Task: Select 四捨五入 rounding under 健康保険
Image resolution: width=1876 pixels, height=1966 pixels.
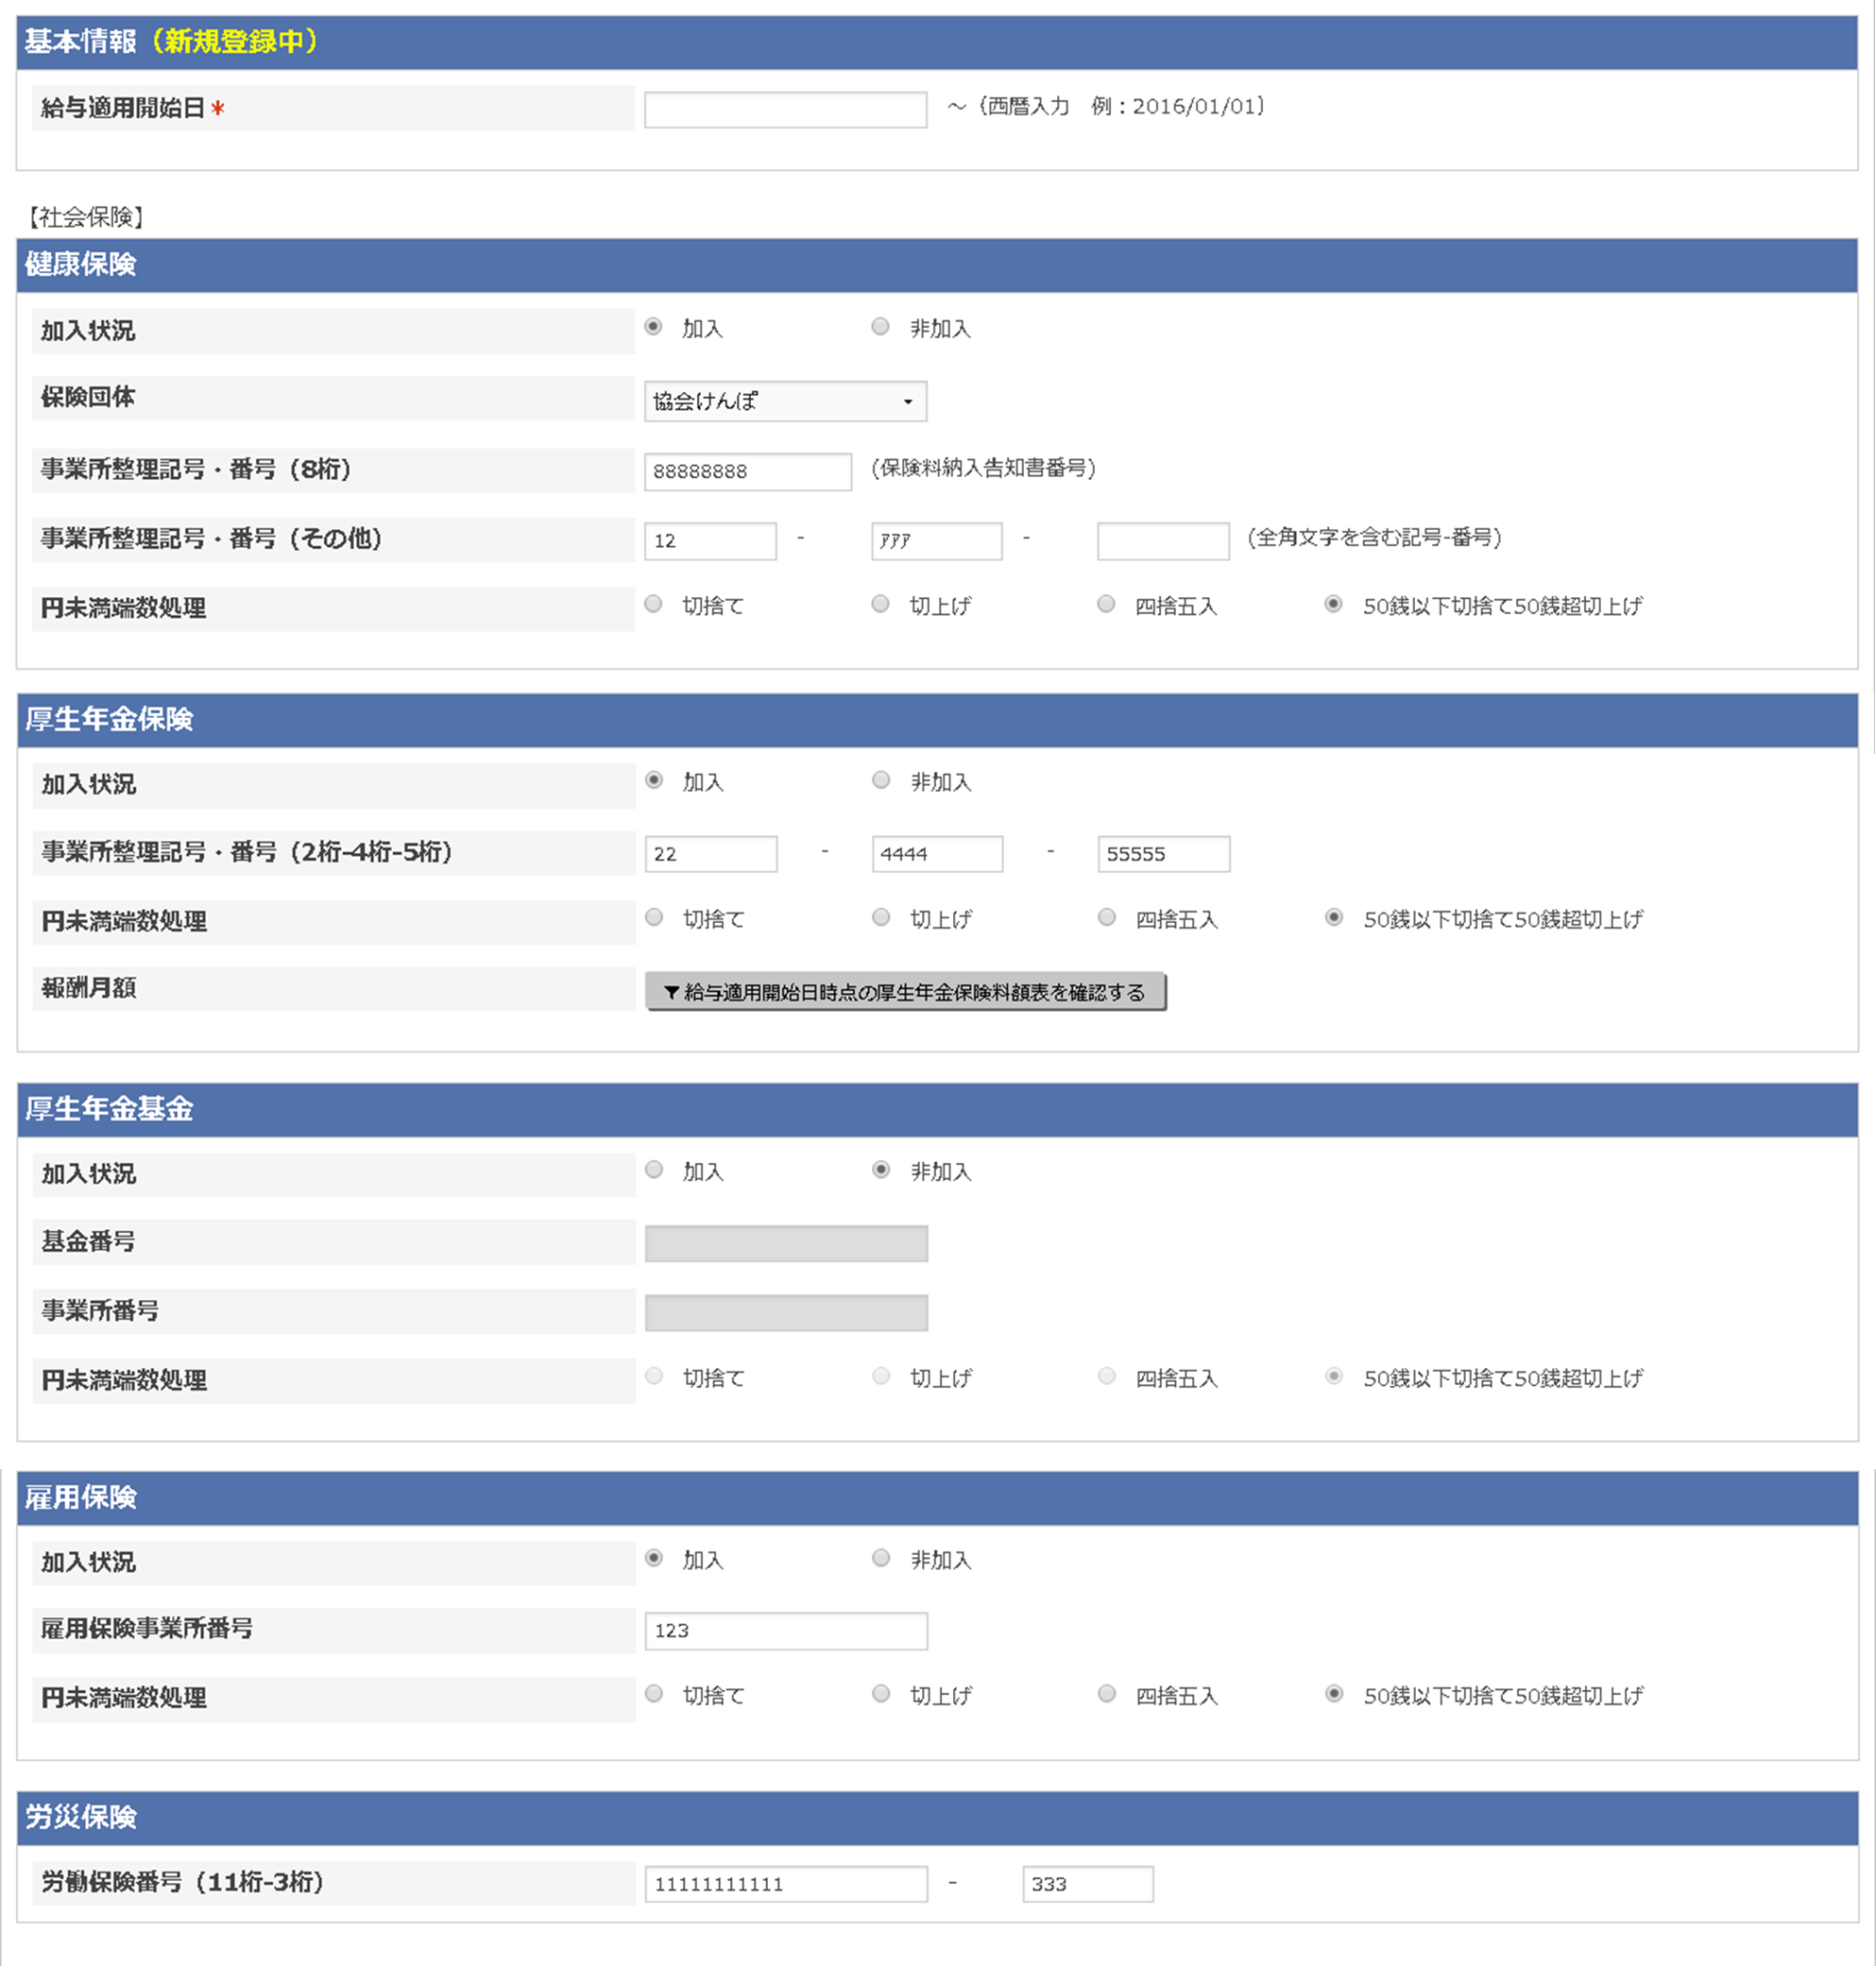Action: tap(1106, 604)
